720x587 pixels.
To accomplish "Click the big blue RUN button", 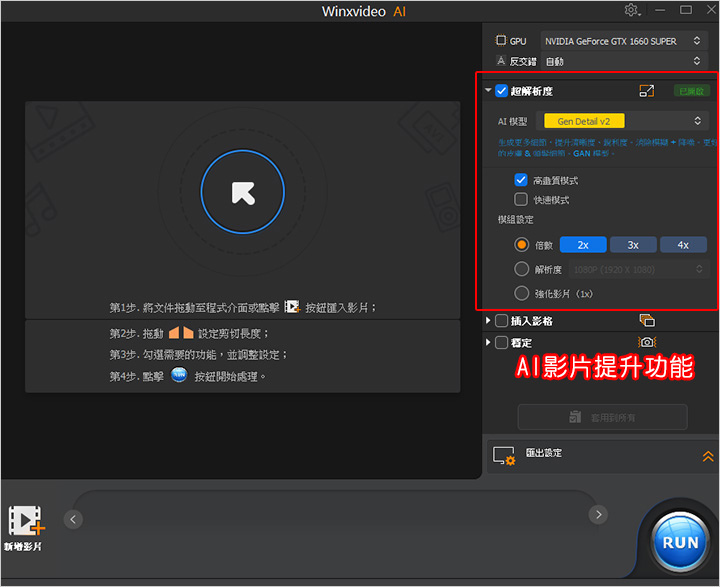I will click(680, 542).
